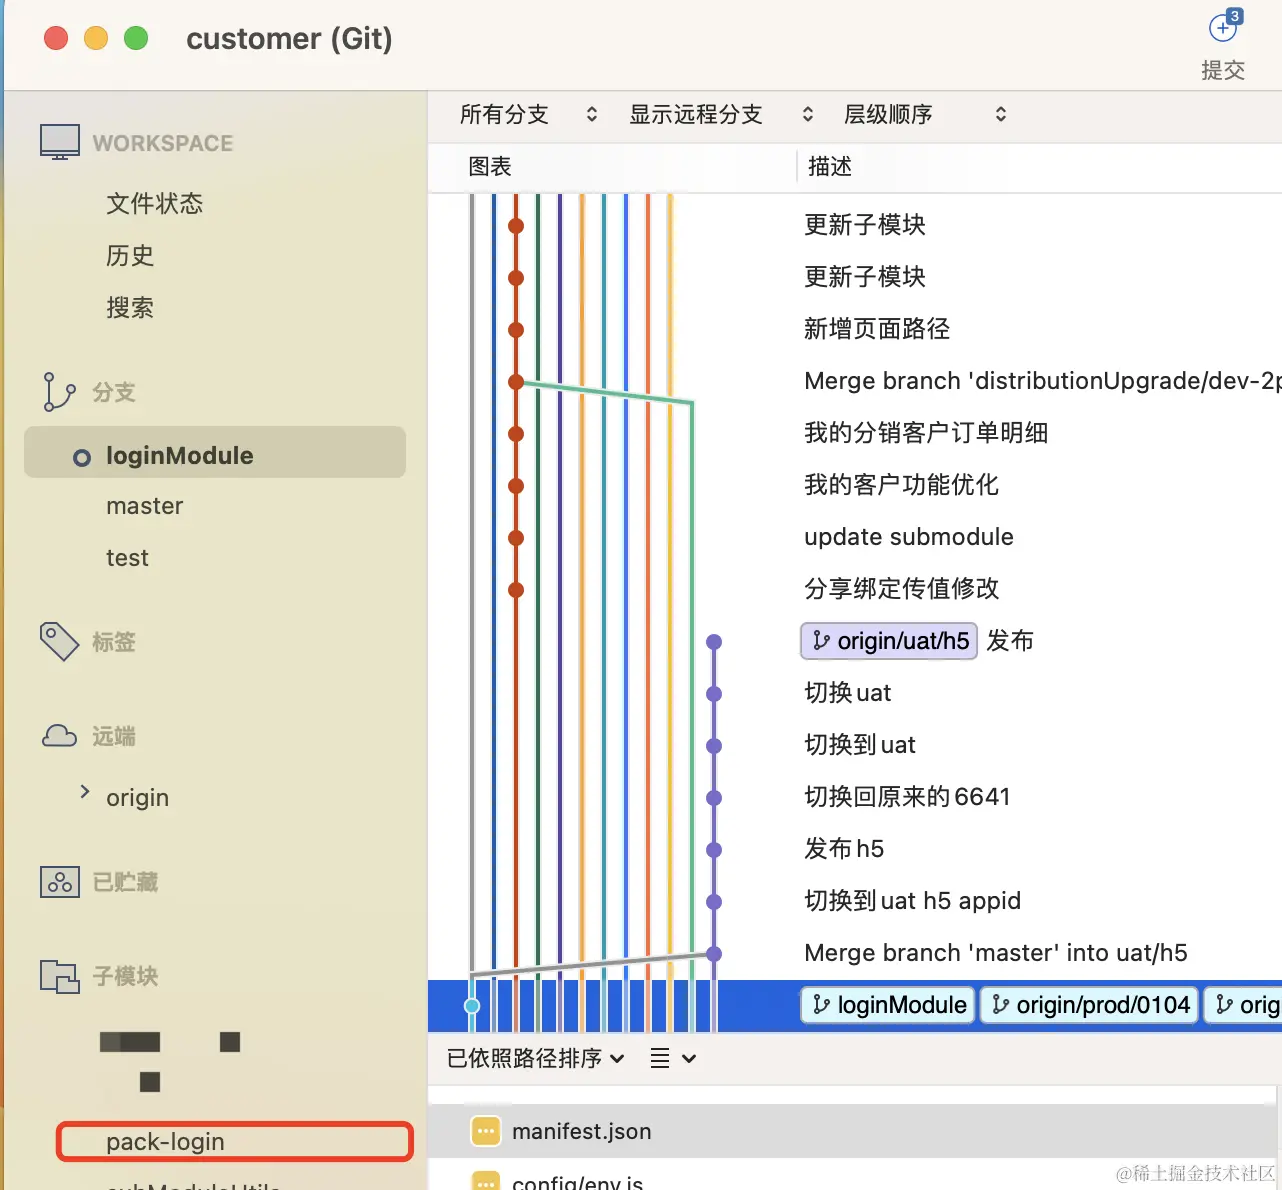Open 搜索 search view

pyautogui.click(x=130, y=308)
